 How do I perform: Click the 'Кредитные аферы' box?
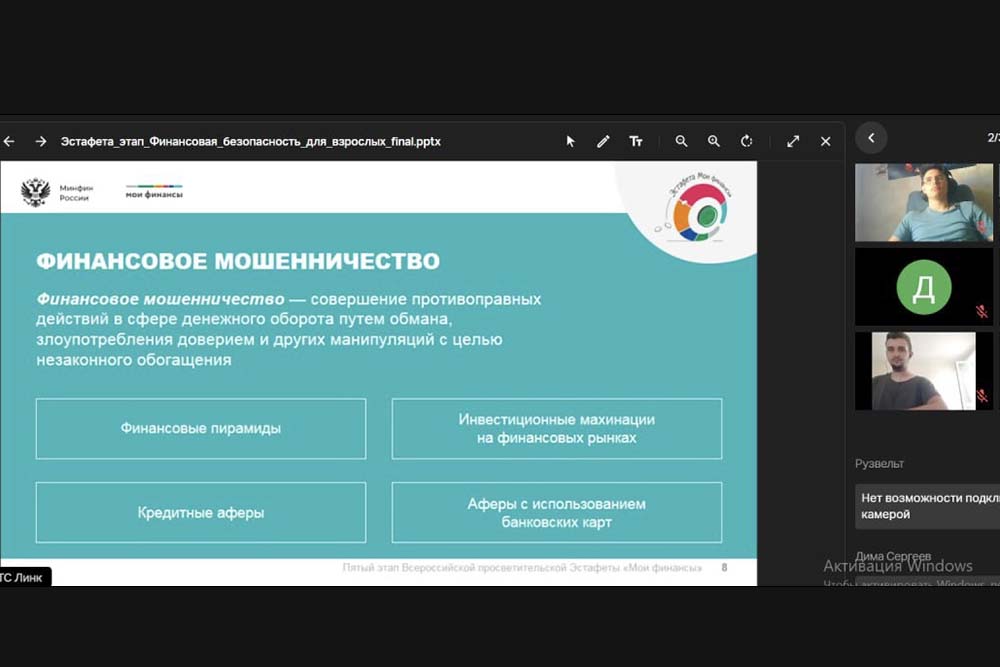(201, 513)
